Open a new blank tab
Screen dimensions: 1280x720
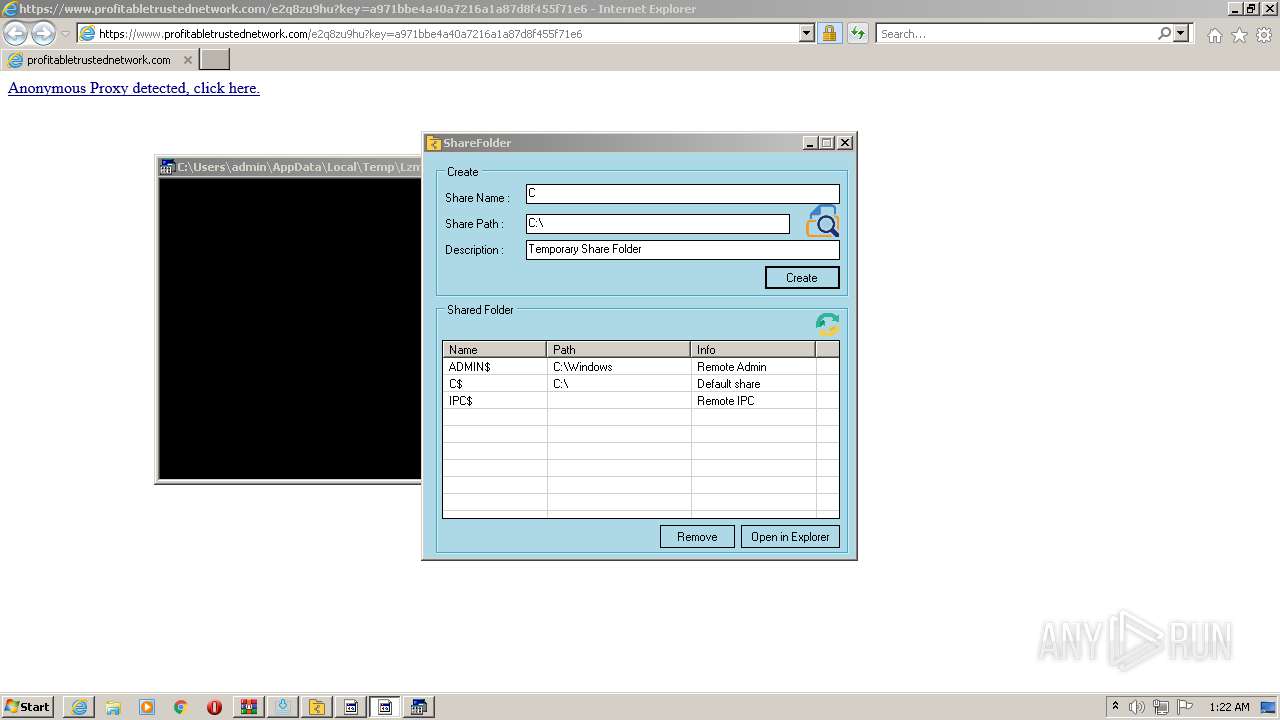215,60
